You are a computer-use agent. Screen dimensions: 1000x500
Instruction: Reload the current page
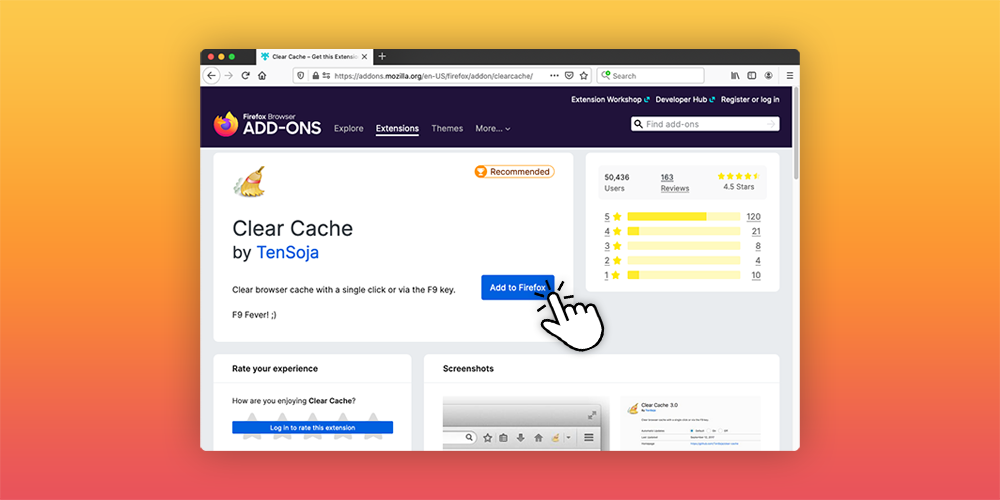point(245,75)
